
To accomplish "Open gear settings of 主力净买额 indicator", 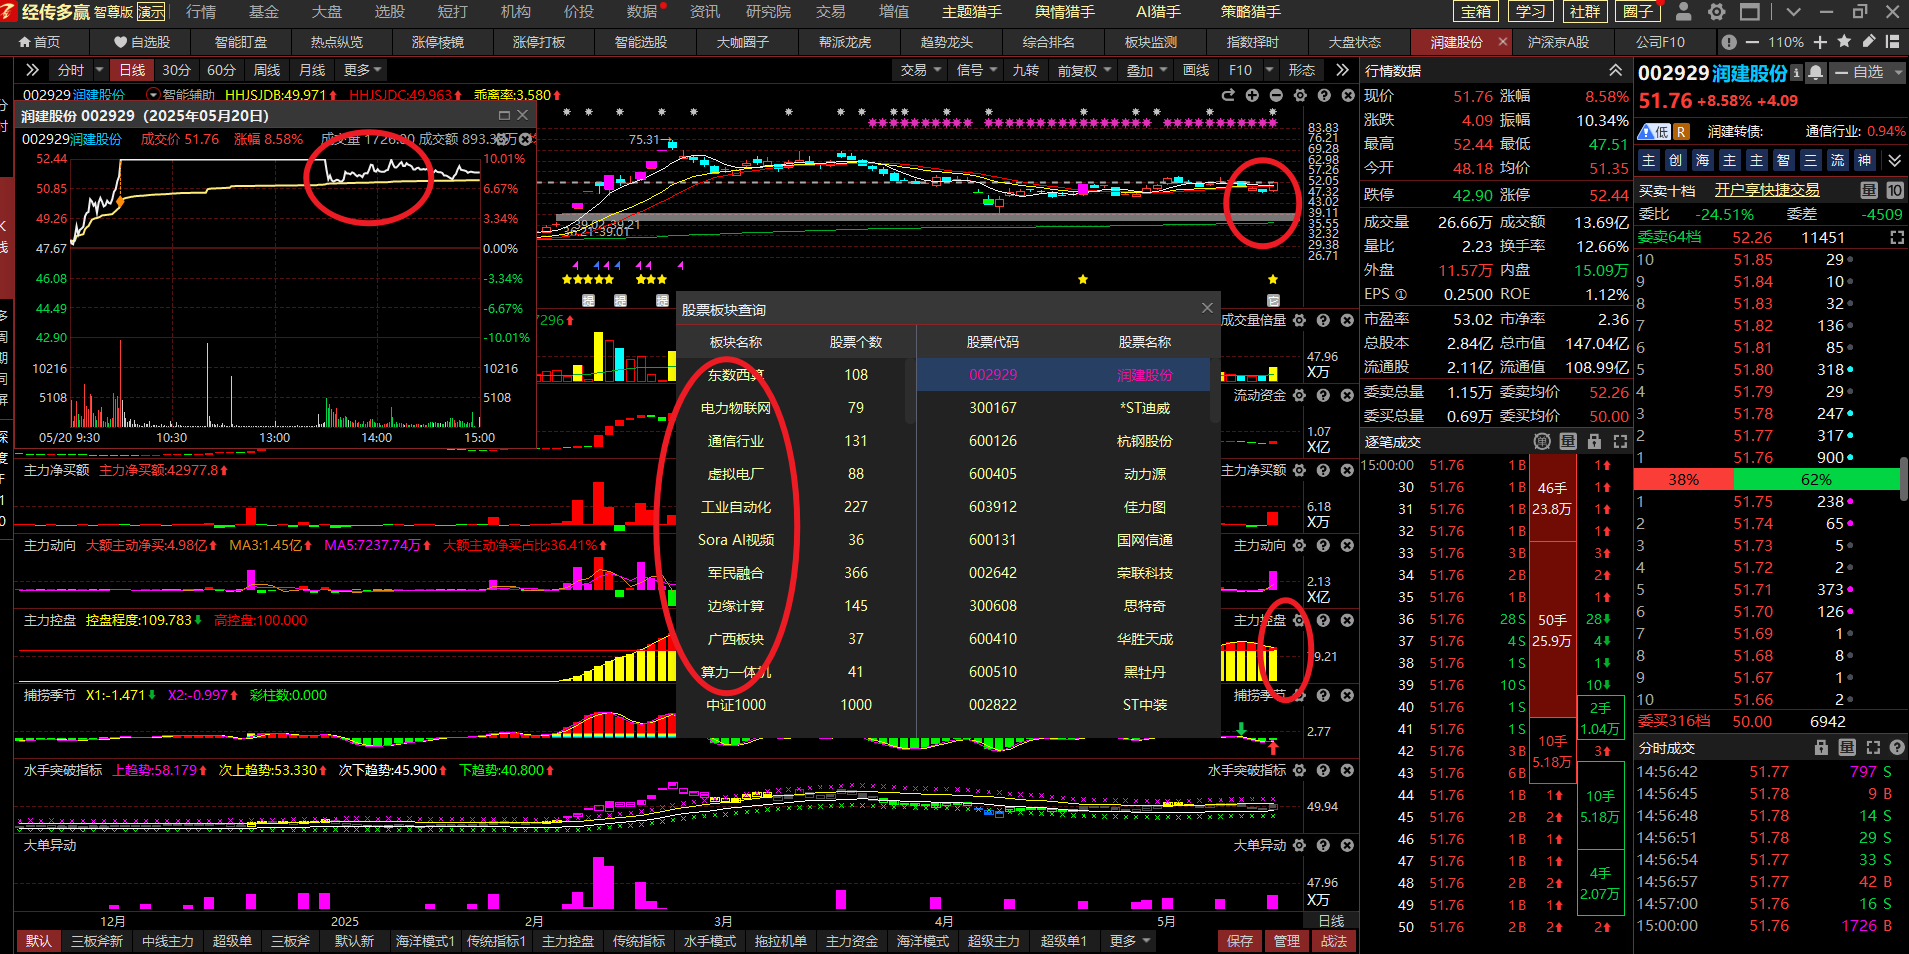I will 1299,470.
